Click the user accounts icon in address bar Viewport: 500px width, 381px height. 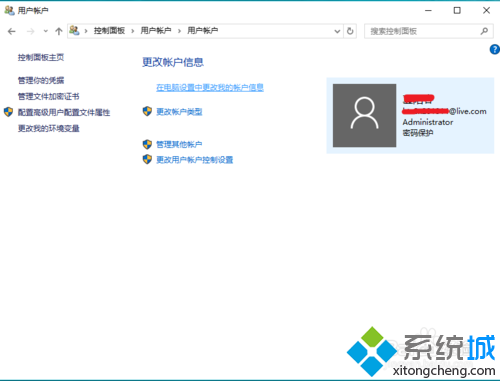click(74, 31)
